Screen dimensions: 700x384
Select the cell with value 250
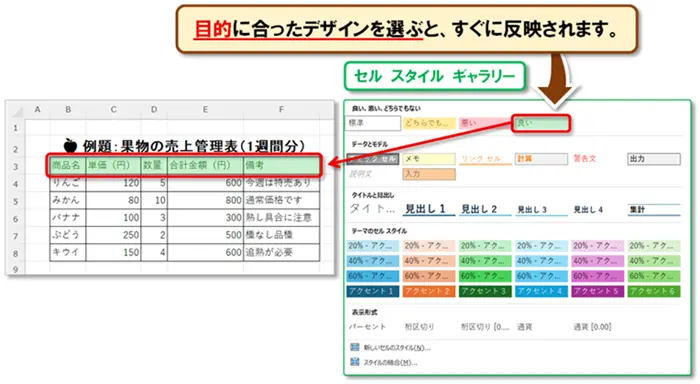coord(113,235)
